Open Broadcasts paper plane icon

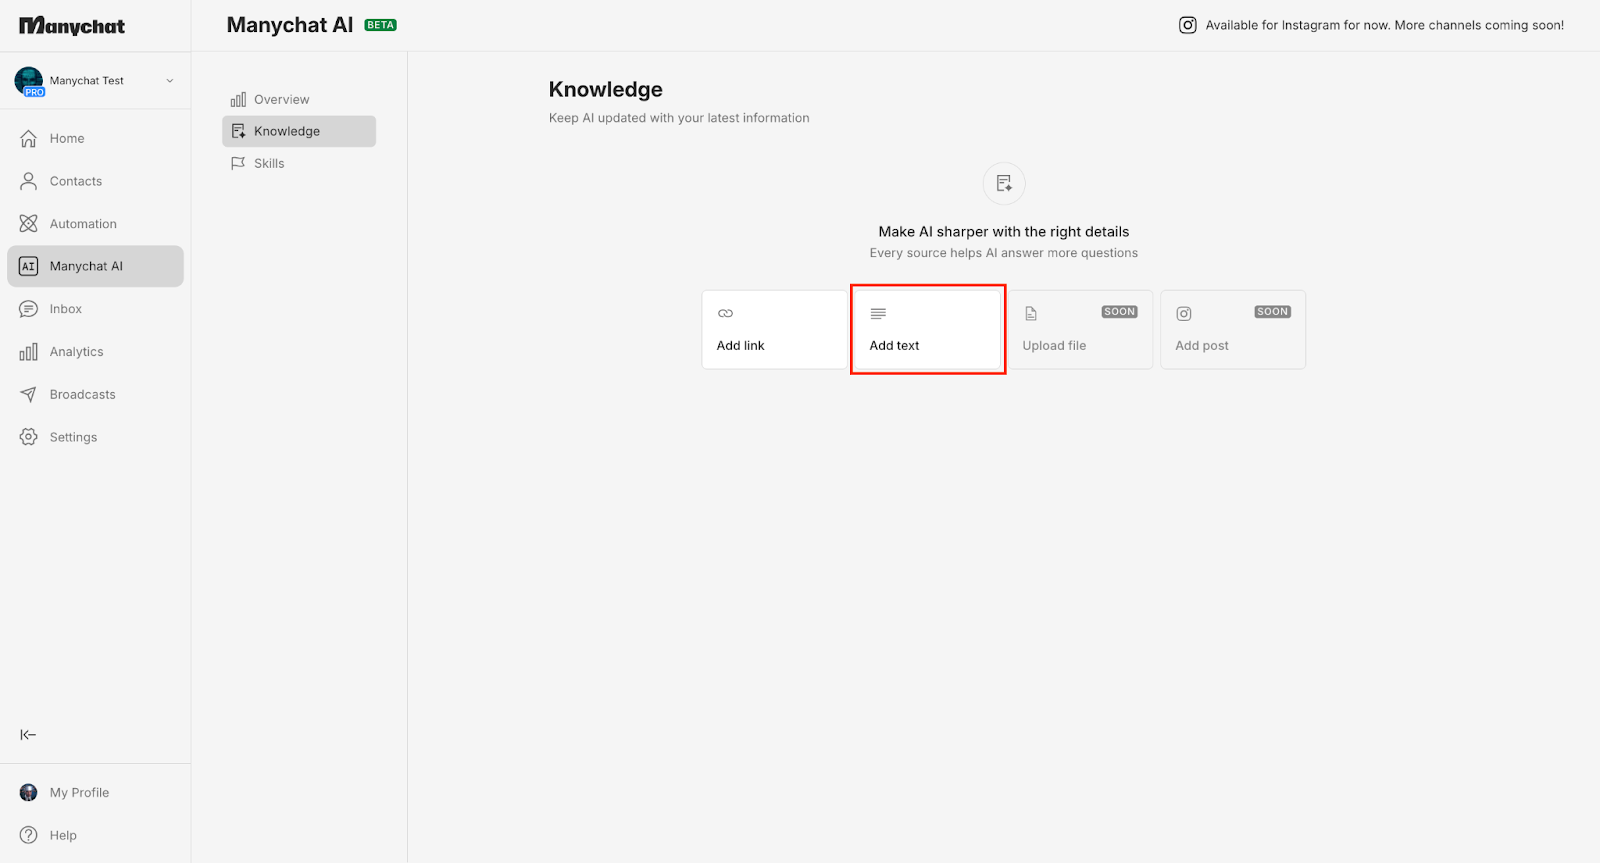point(29,395)
